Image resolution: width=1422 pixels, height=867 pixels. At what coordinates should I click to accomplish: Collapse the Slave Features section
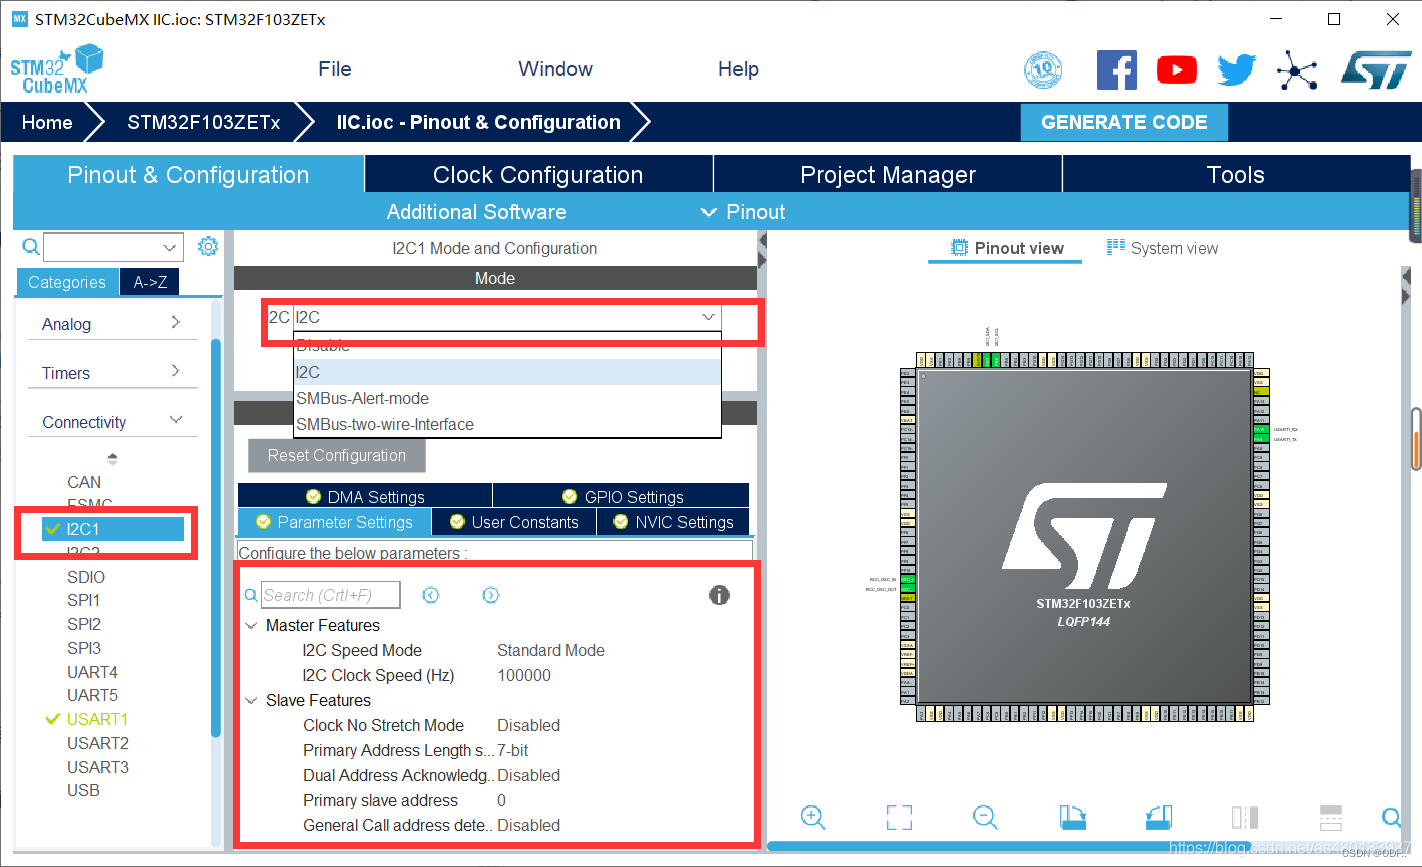[251, 700]
